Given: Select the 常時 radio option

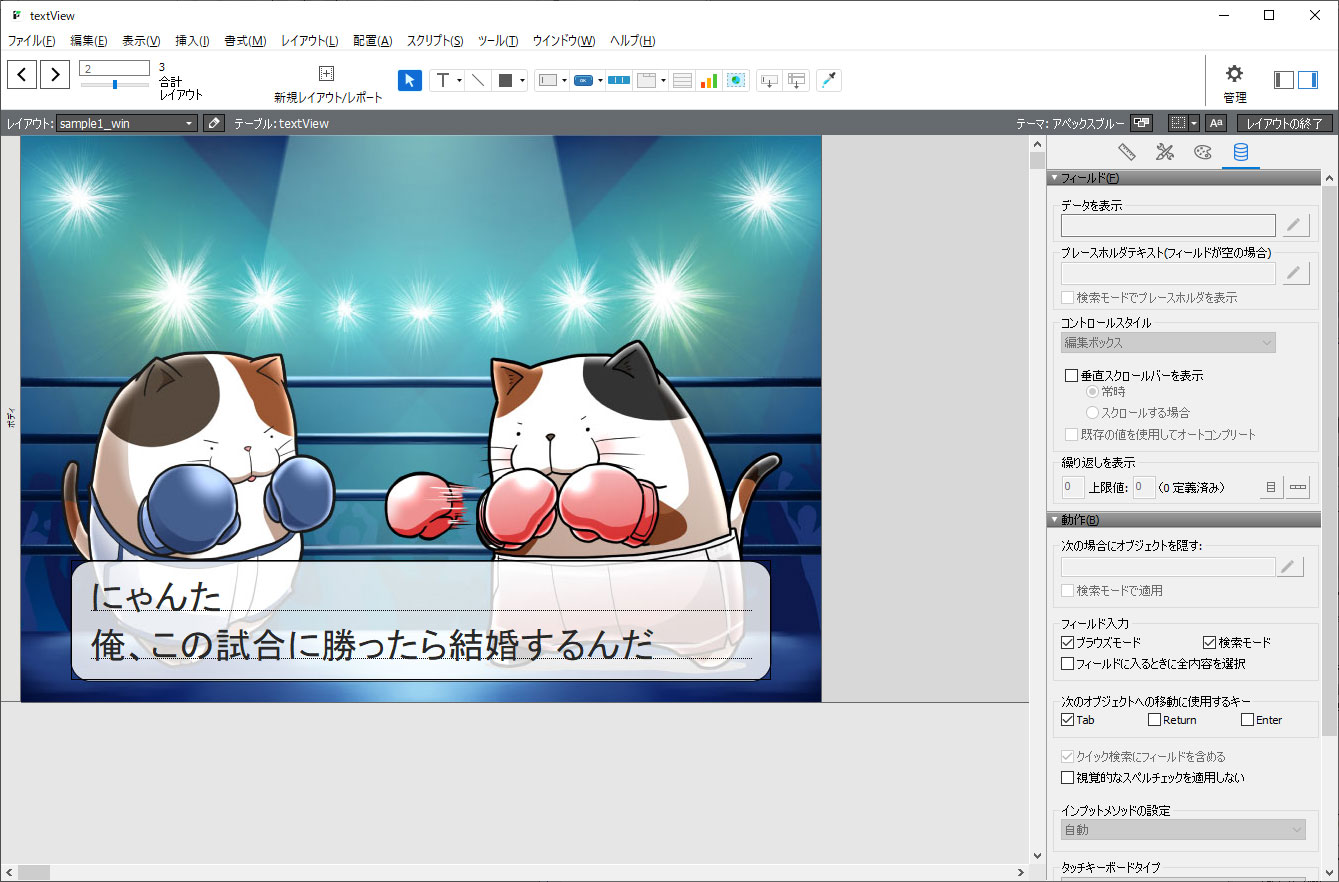Looking at the screenshot, I should coord(1092,391).
